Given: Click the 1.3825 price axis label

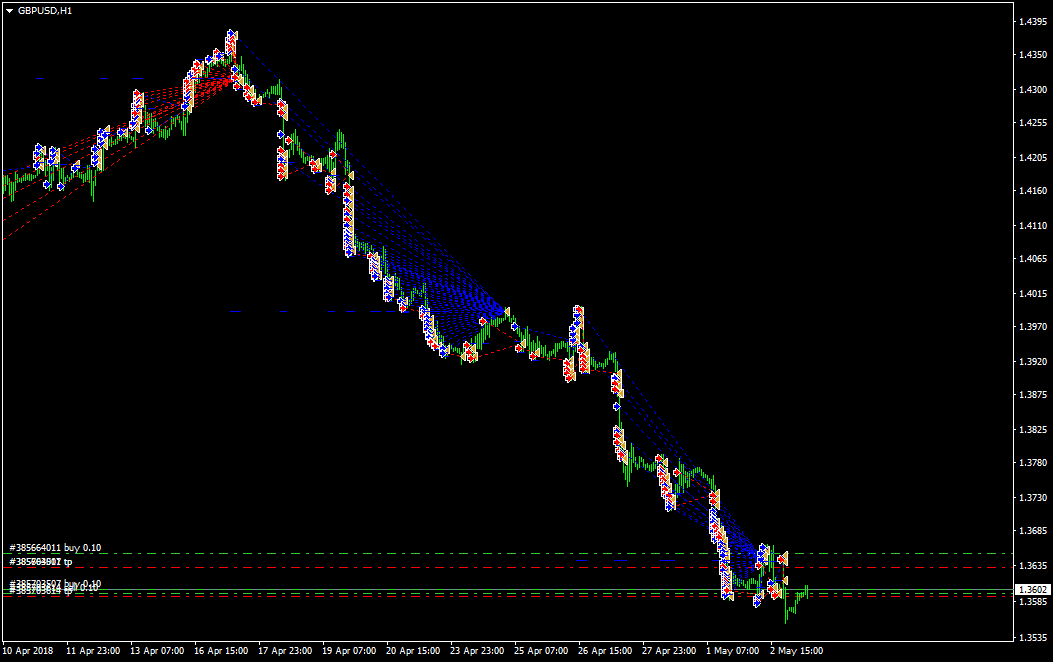Looking at the screenshot, I should tap(1032, 429).
